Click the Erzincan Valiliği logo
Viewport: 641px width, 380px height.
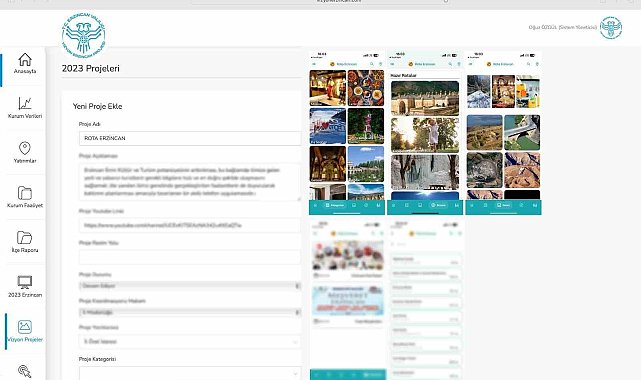click(83, 35)
